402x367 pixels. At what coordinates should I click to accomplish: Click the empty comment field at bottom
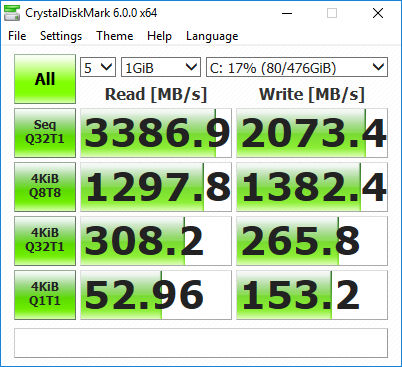point(201,343)
